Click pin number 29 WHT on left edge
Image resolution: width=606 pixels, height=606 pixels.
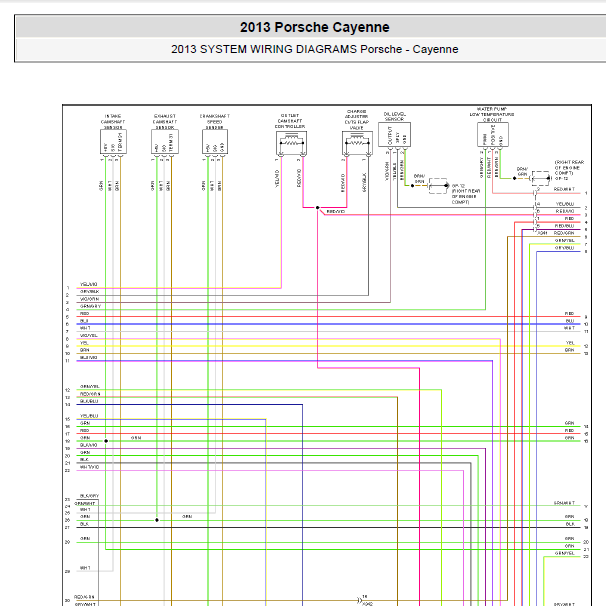(x=67, y=572)
